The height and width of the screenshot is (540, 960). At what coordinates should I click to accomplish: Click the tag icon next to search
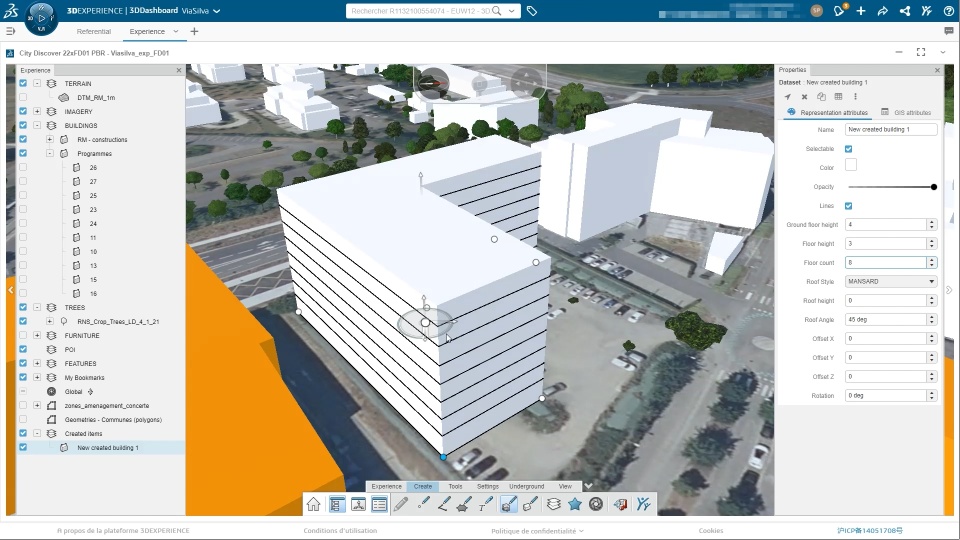[x=532, y=11]
